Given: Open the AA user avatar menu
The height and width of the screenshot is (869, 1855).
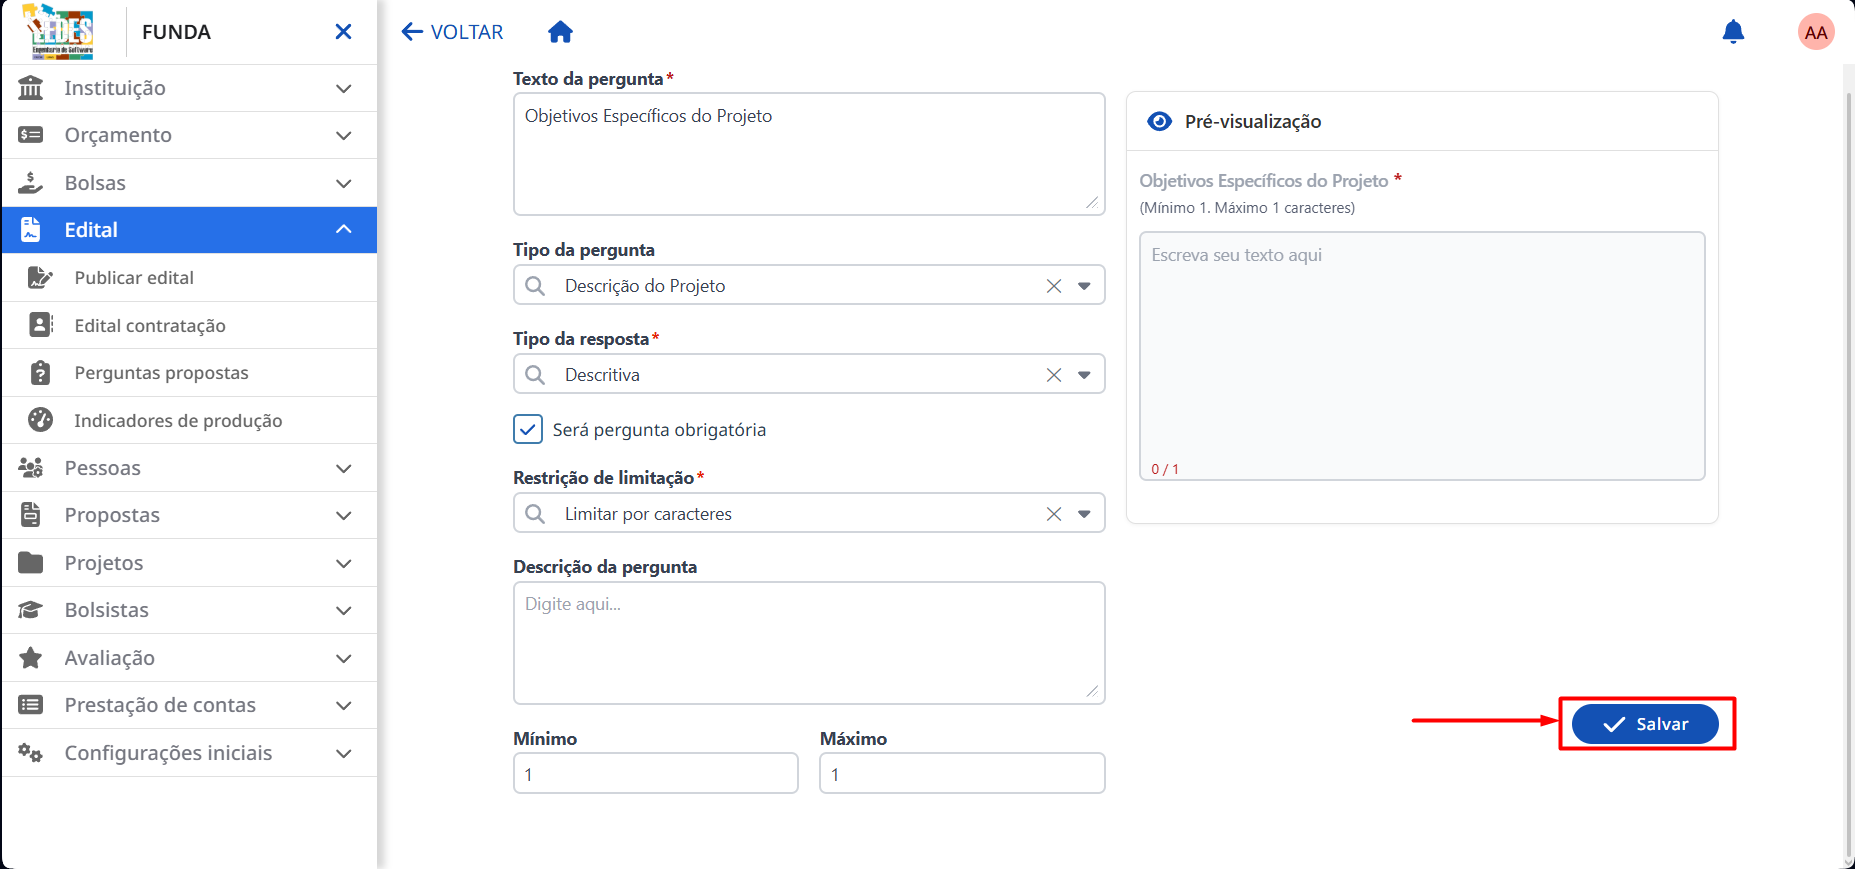Looking at the screenshot, I should [x=1816, y=32].
